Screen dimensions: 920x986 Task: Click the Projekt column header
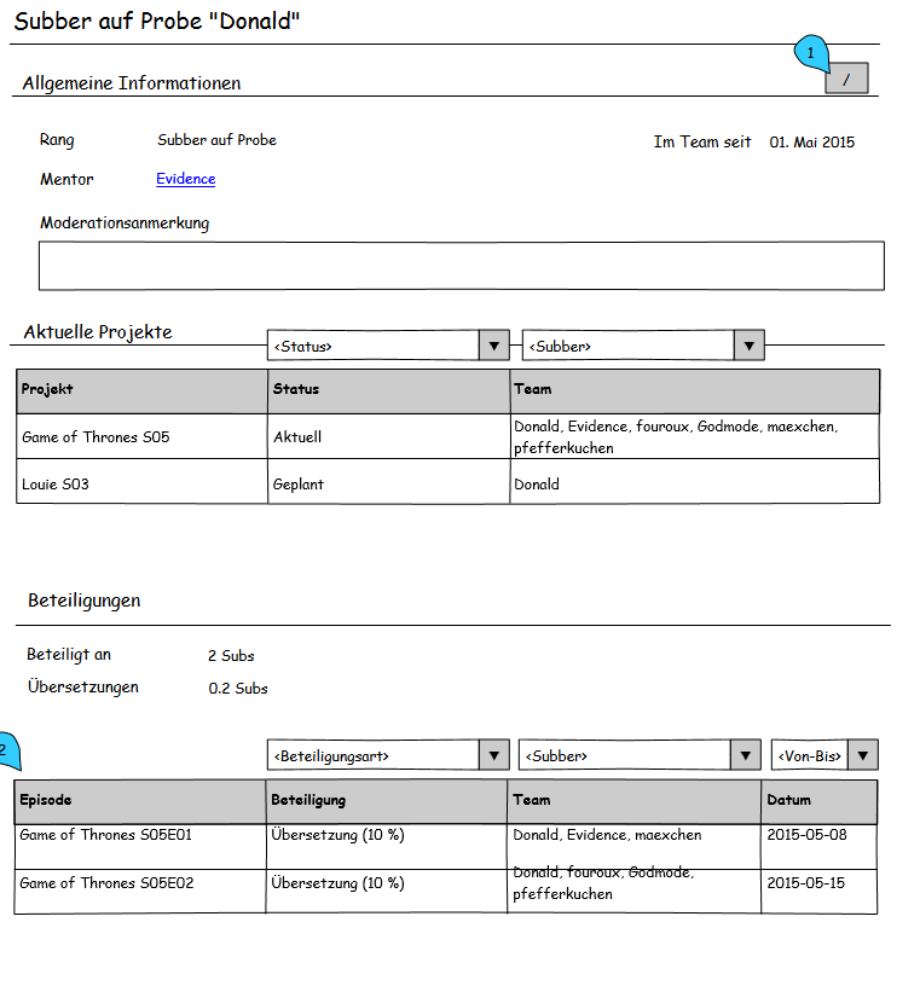(142, 390)
